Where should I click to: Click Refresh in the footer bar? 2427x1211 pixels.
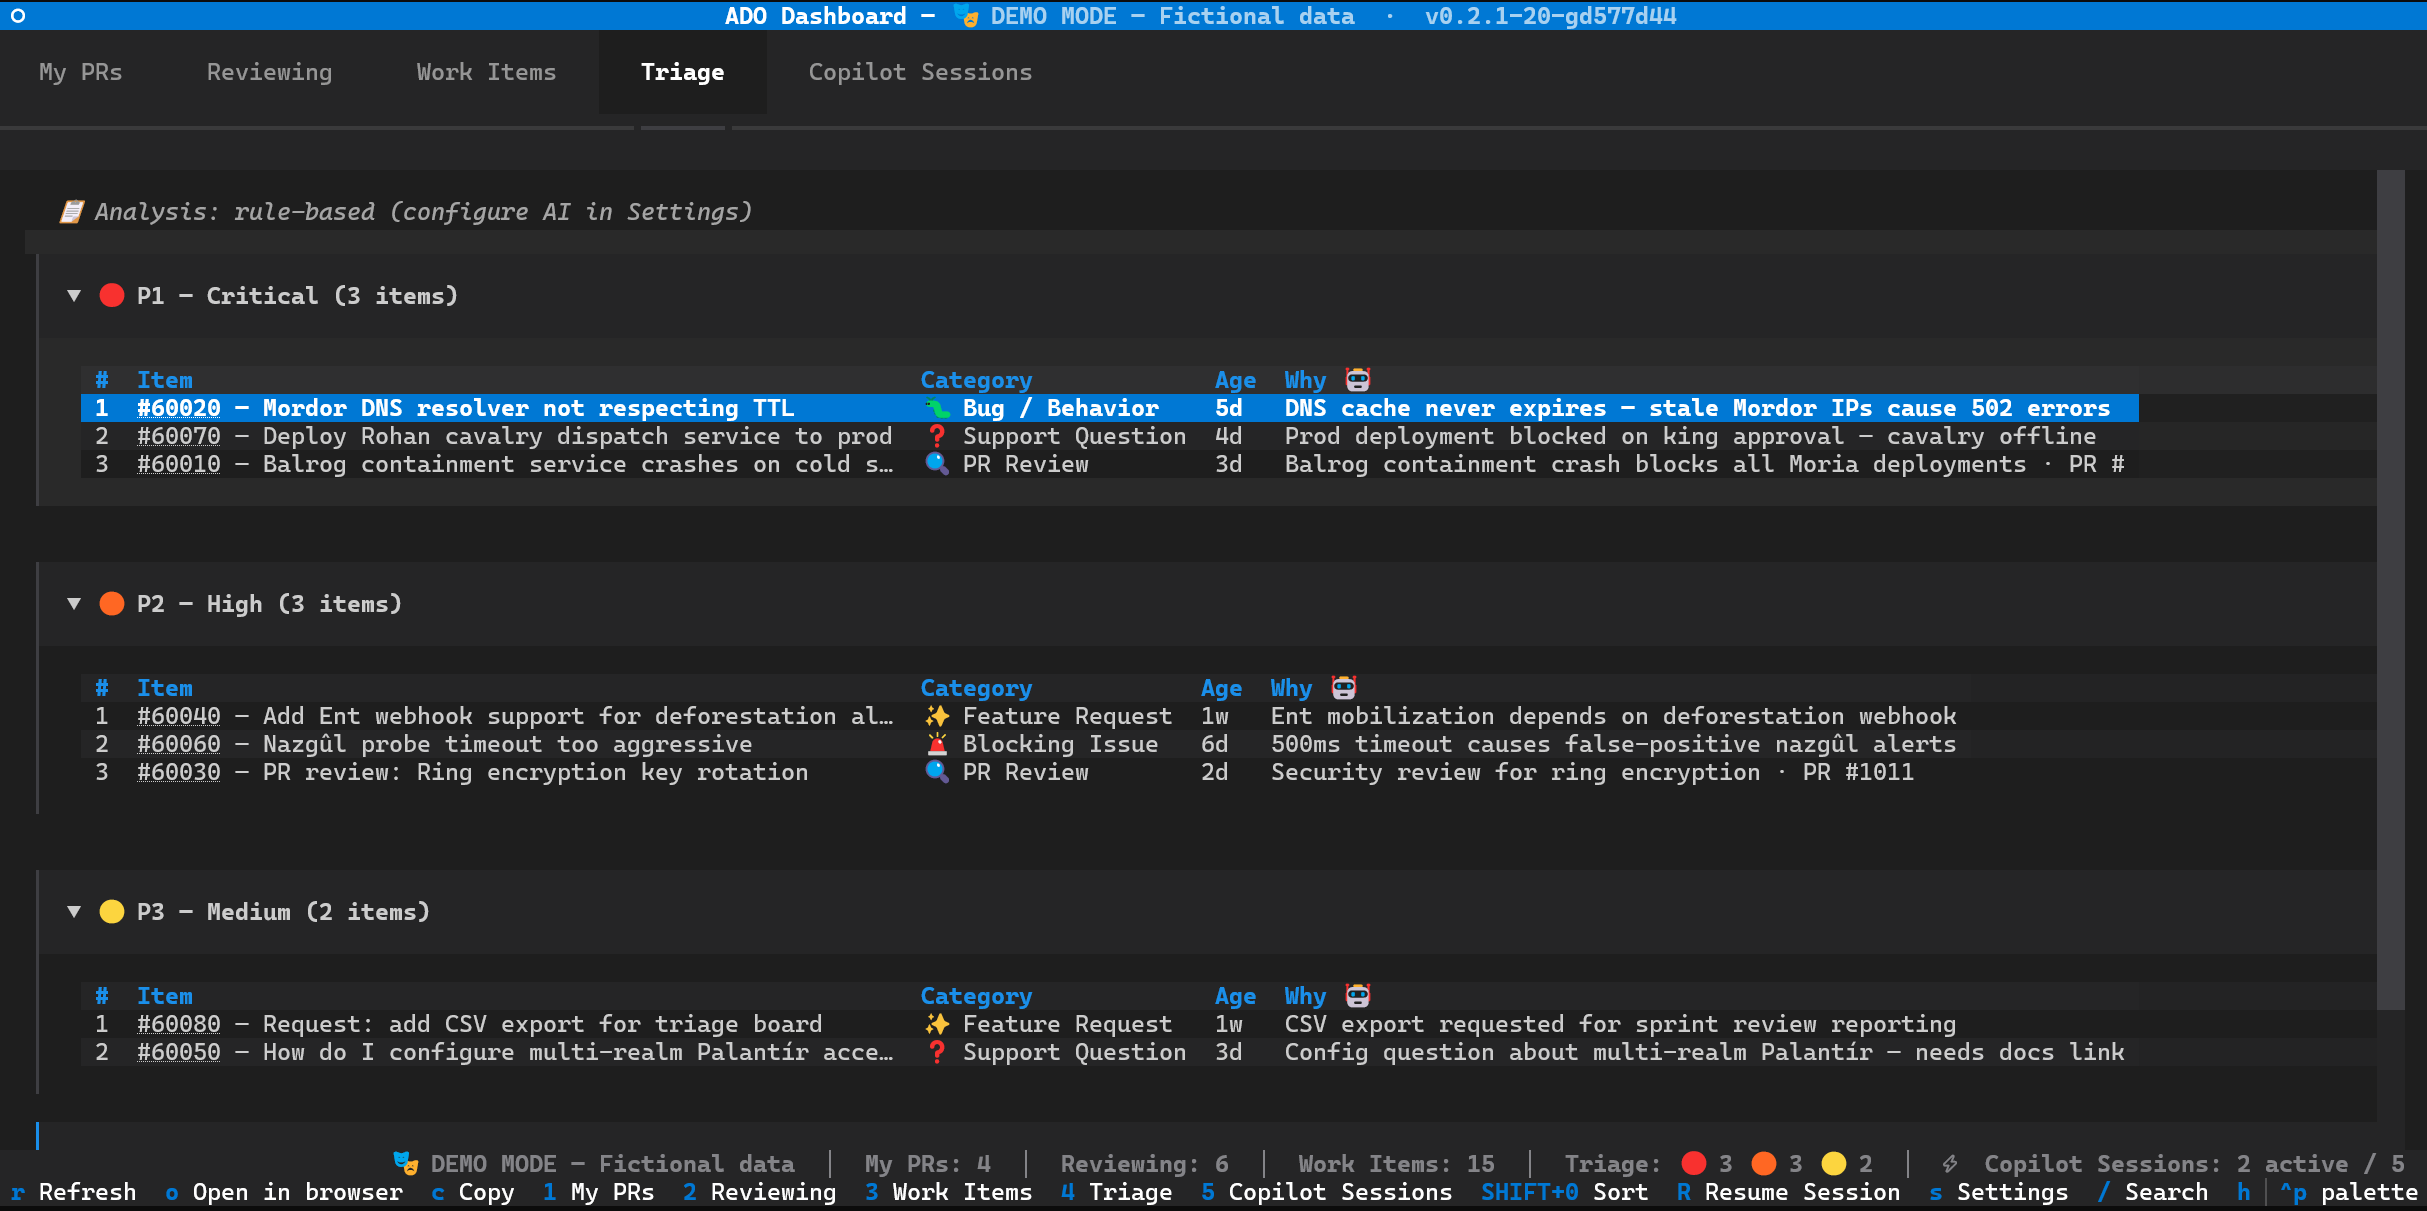[73, 1192]
